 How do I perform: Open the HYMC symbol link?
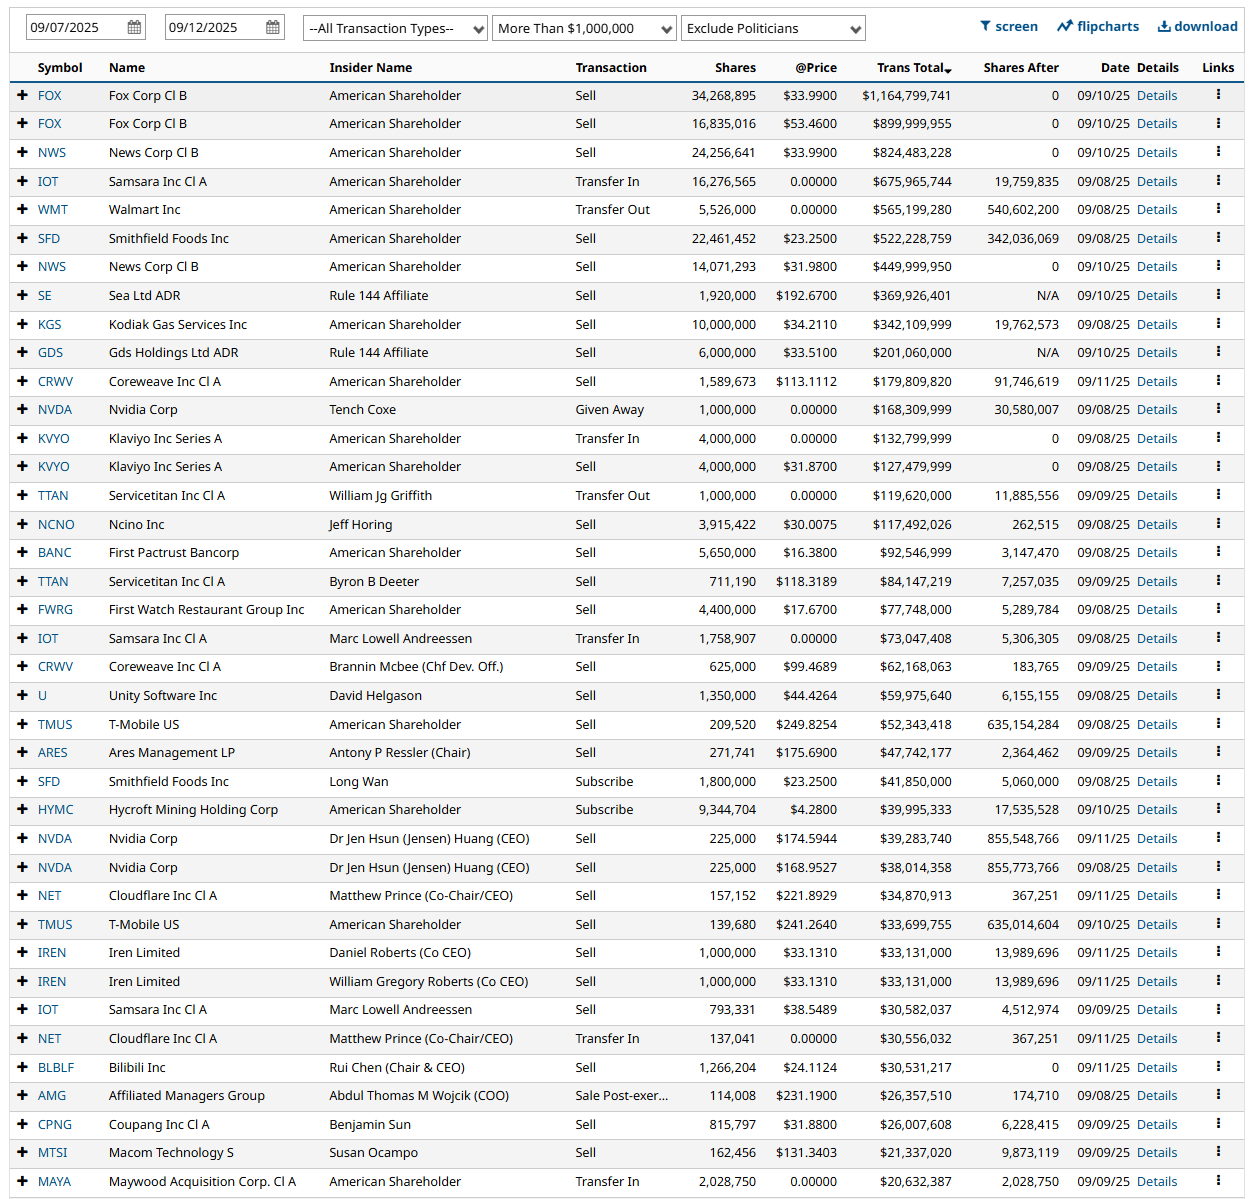click(56, 809)
